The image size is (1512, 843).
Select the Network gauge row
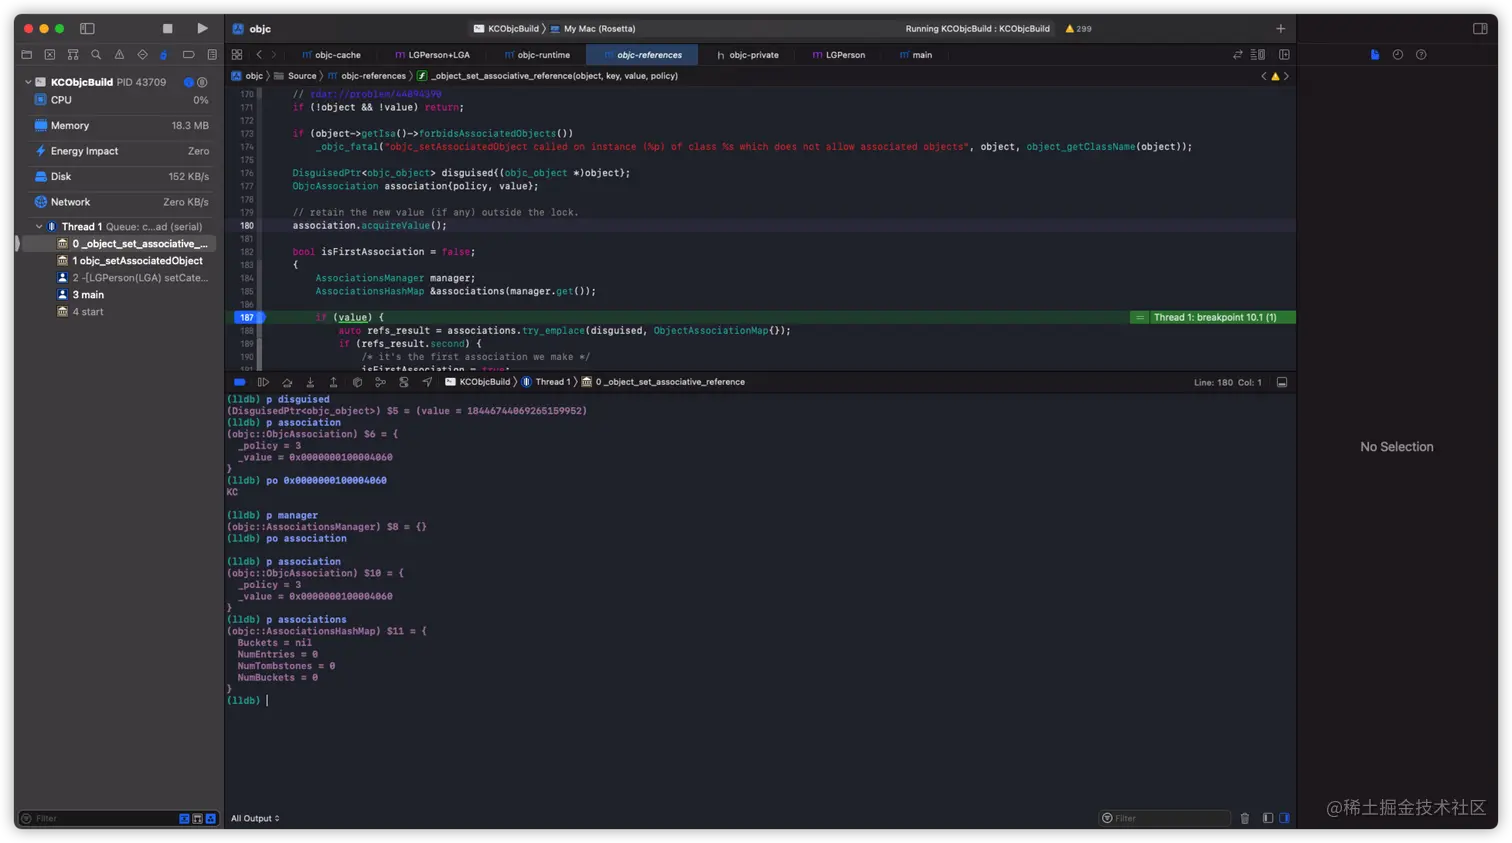[x=120, y=202]
